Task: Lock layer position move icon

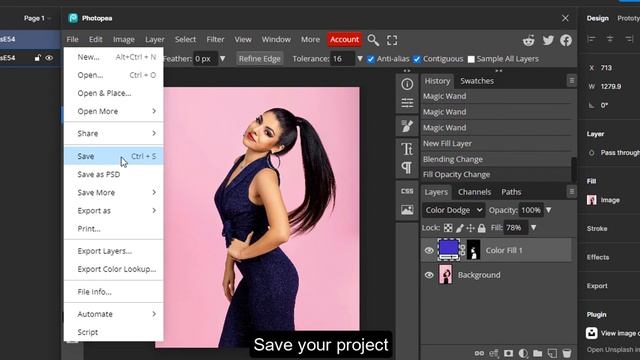Action: [x=471, y=228]
